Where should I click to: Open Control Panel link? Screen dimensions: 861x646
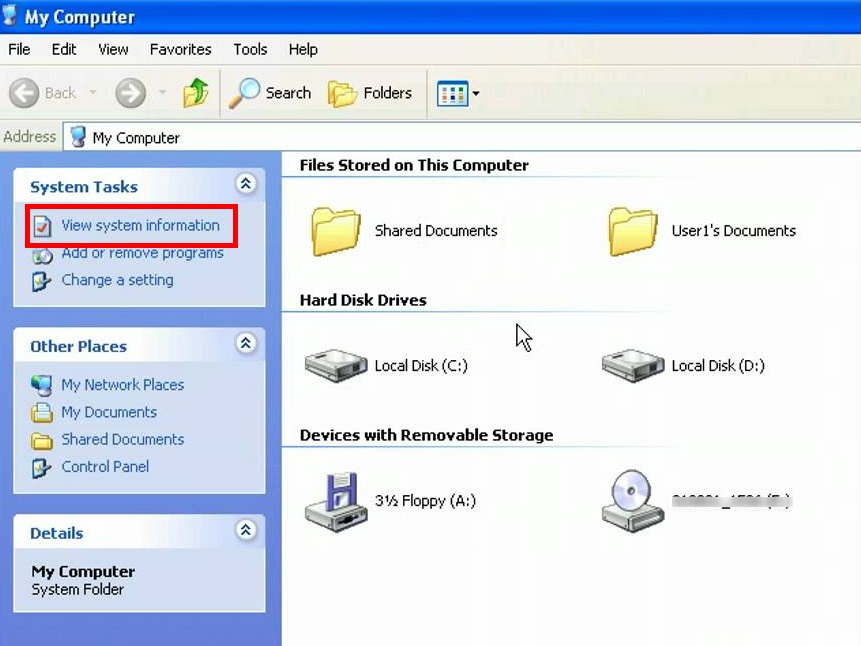[105, 467]
